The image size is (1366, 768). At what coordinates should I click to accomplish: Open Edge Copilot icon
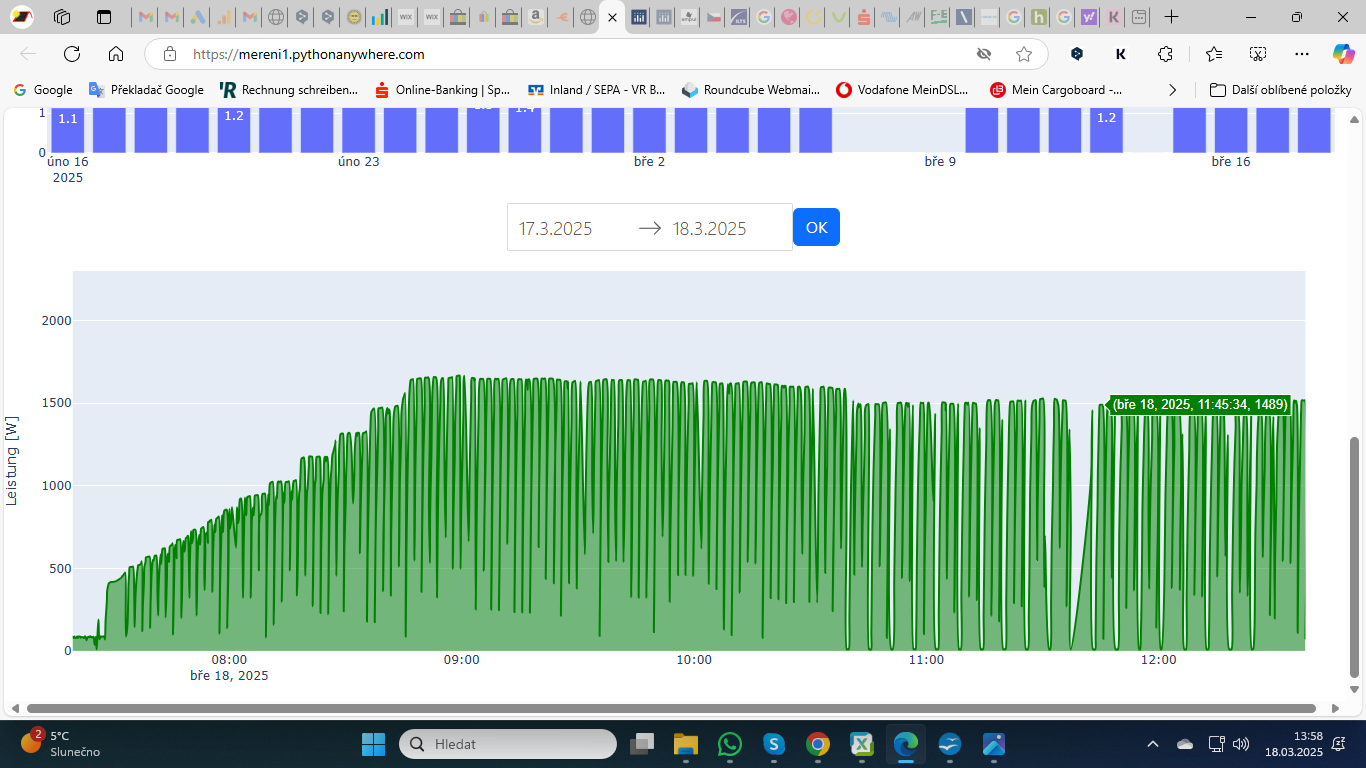1342,54
